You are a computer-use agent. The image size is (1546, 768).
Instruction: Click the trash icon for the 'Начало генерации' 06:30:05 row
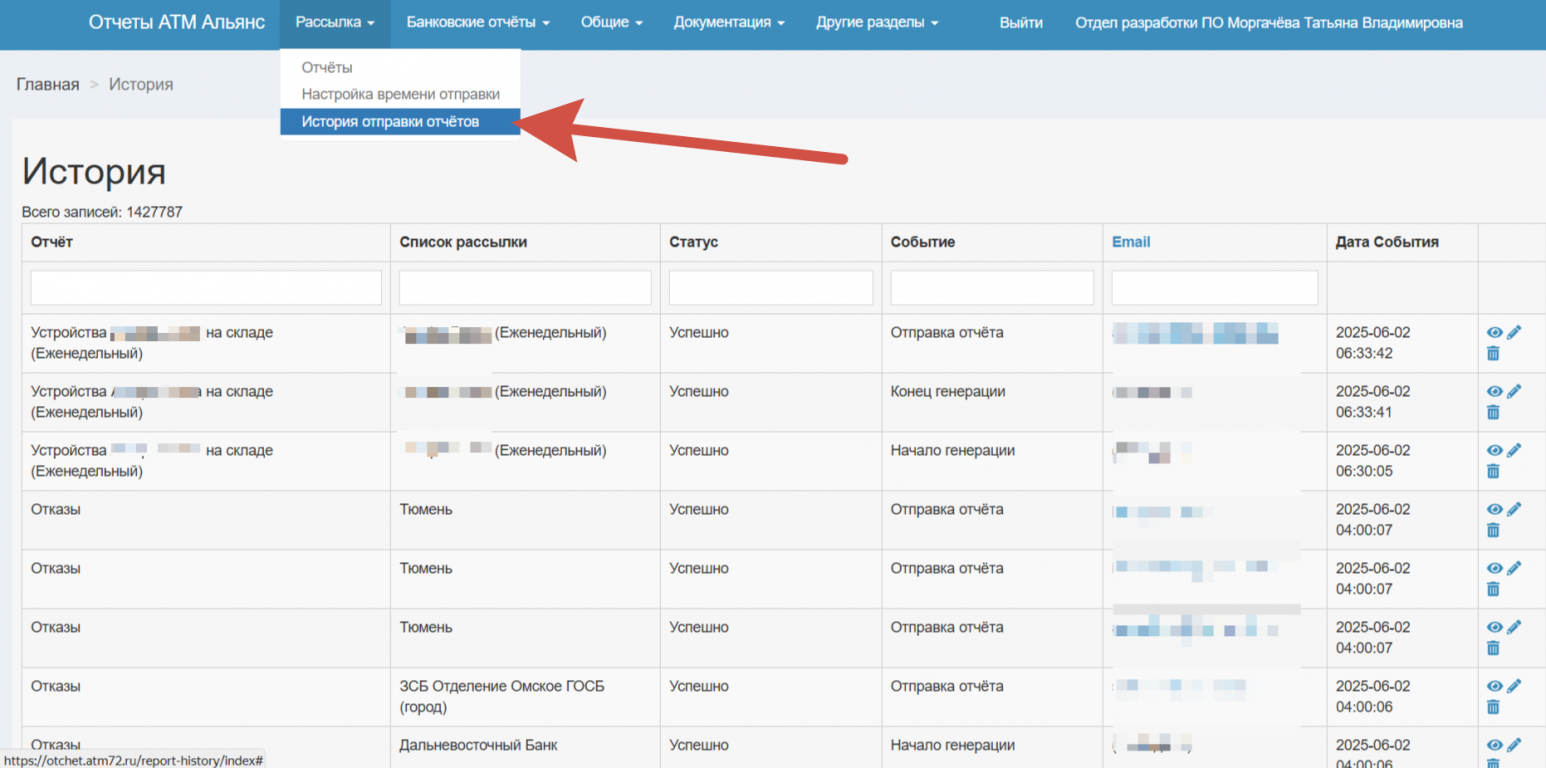pyautogui.click(x=1493, y=471)
